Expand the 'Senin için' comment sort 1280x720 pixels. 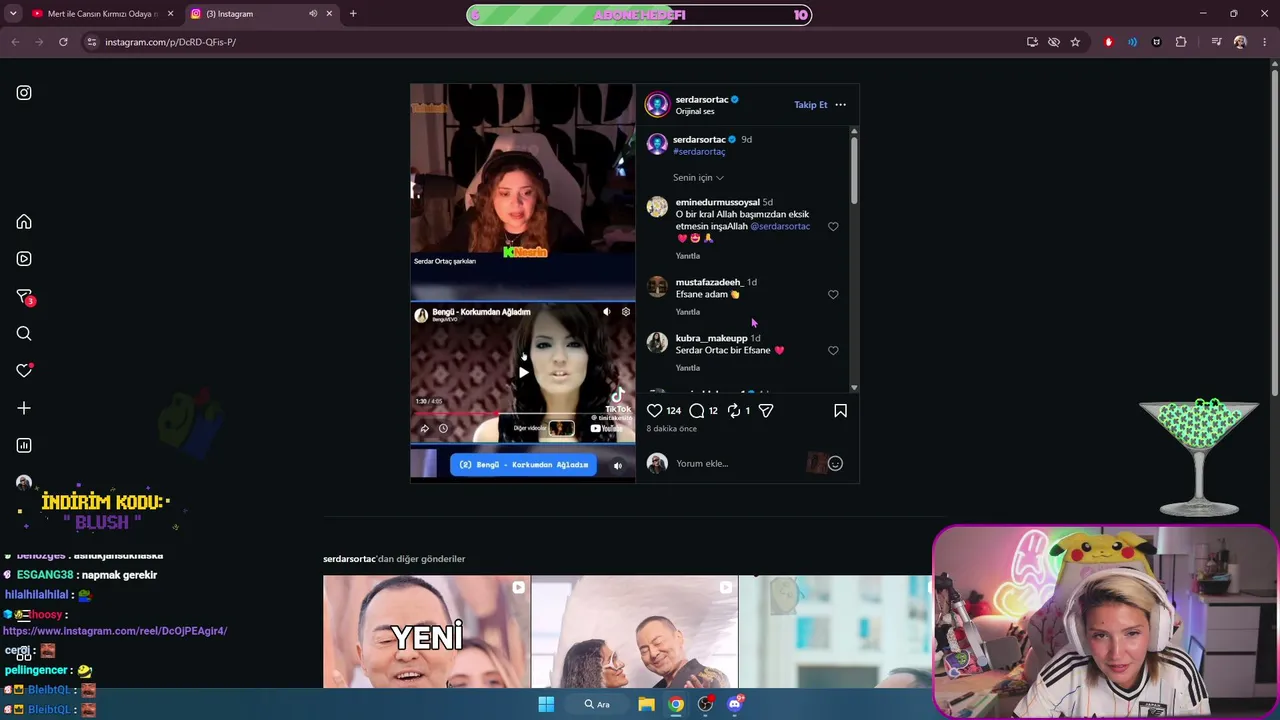(x=698, y=178)
